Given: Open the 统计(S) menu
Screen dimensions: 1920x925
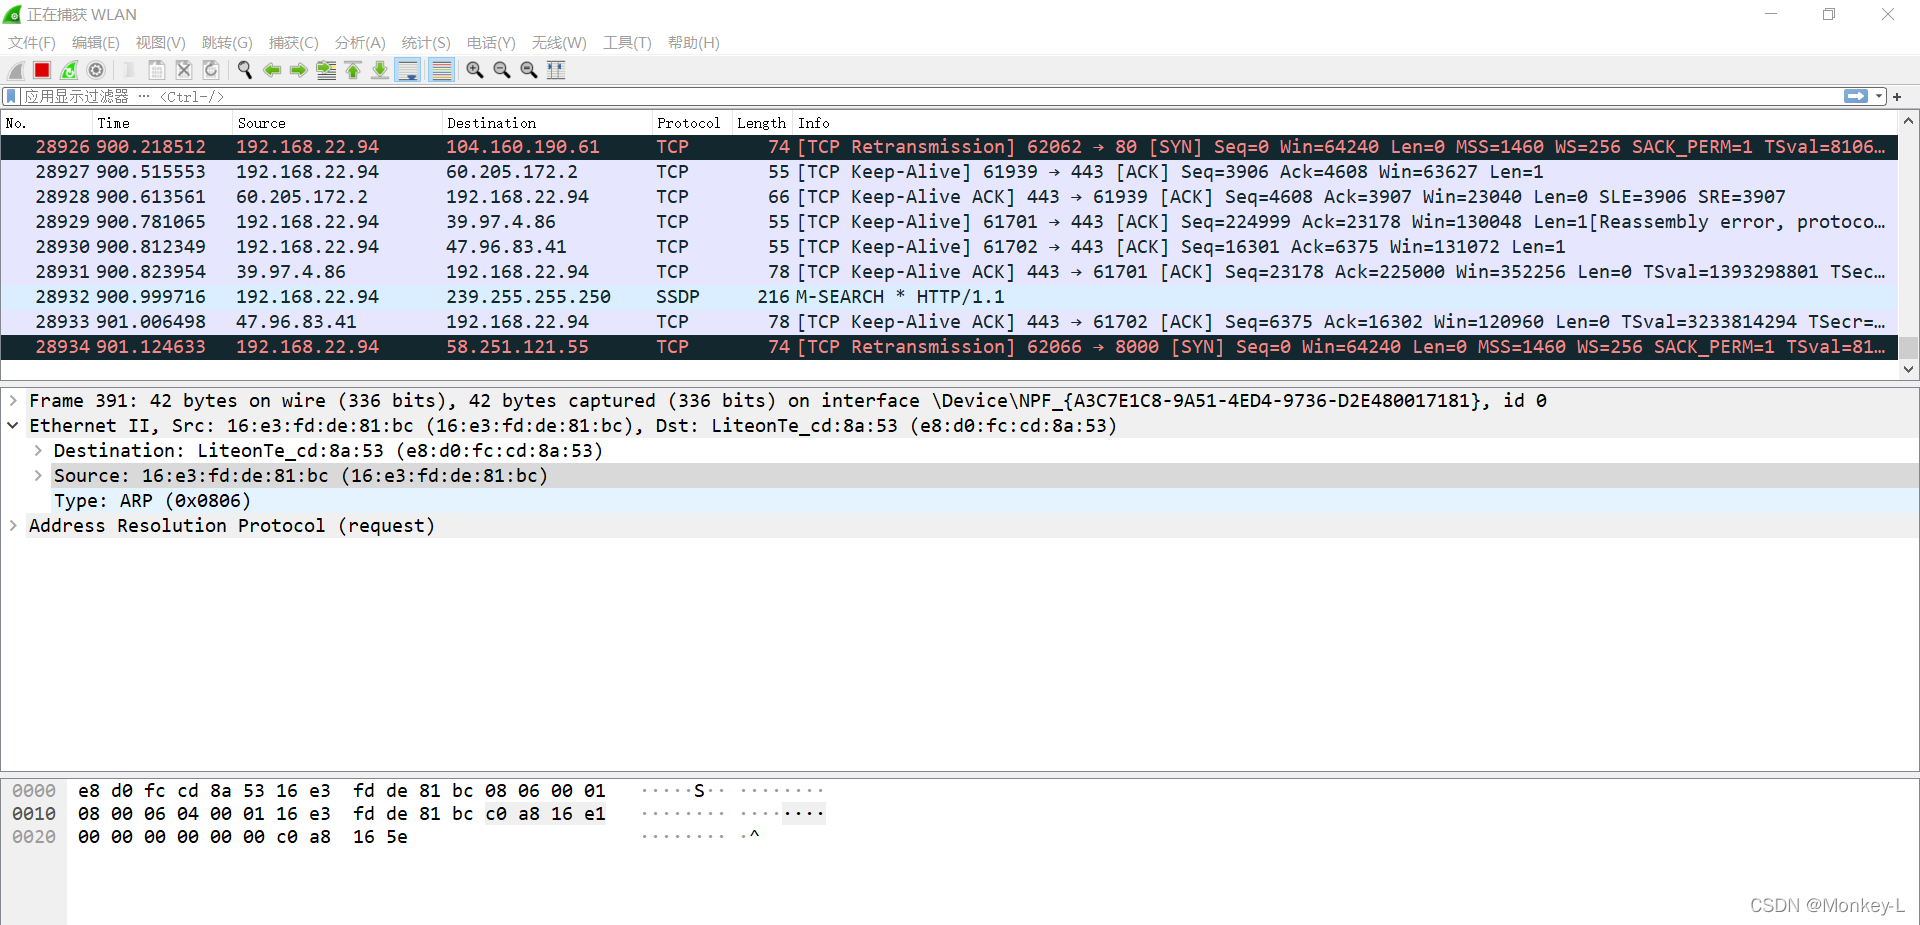Looking at the screenshot, I should pyautogui.click(x=426, y=42).
